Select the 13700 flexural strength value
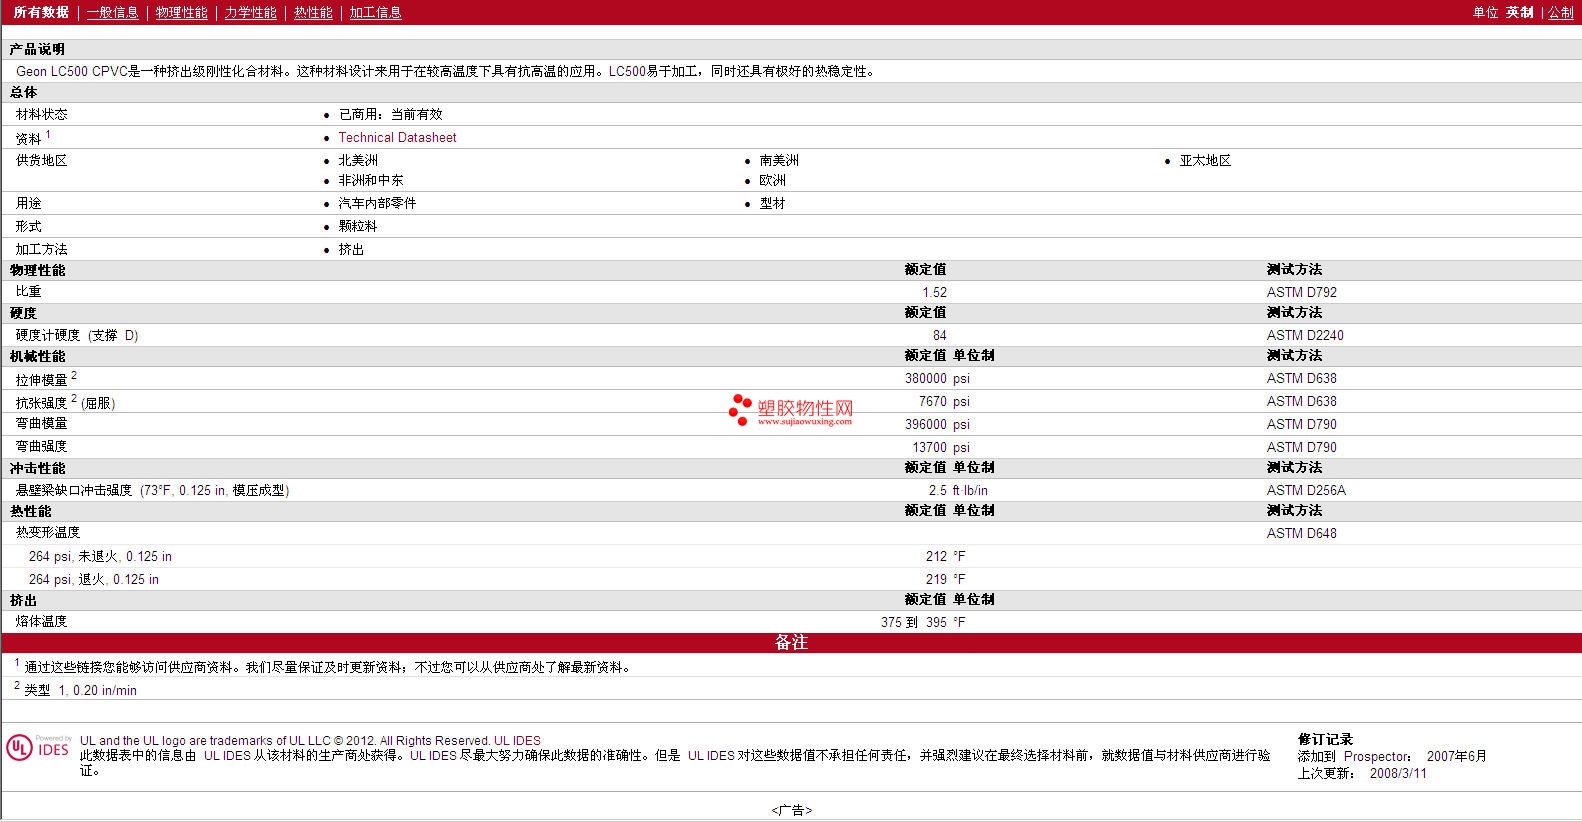This screenshot has height=822, width=1582. [x=929, y=447]
